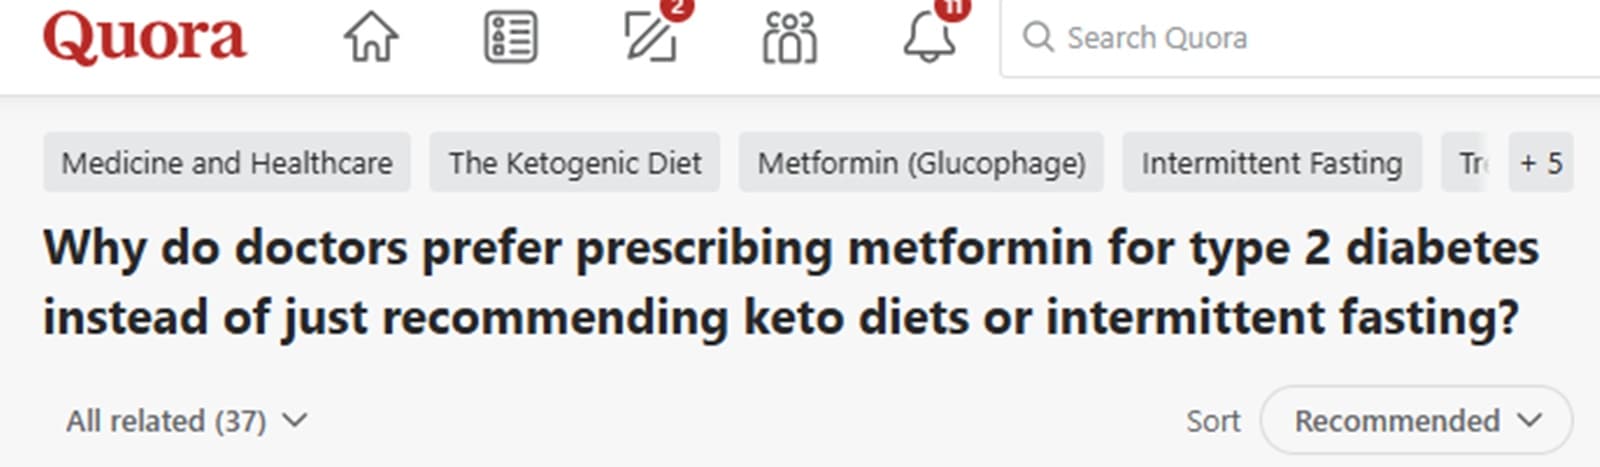Click the truncated topic tag after Intermittent Fasting
The height and width of the screenshot is (467, 1600).
pyautogui.click(x=1471, y=162)
